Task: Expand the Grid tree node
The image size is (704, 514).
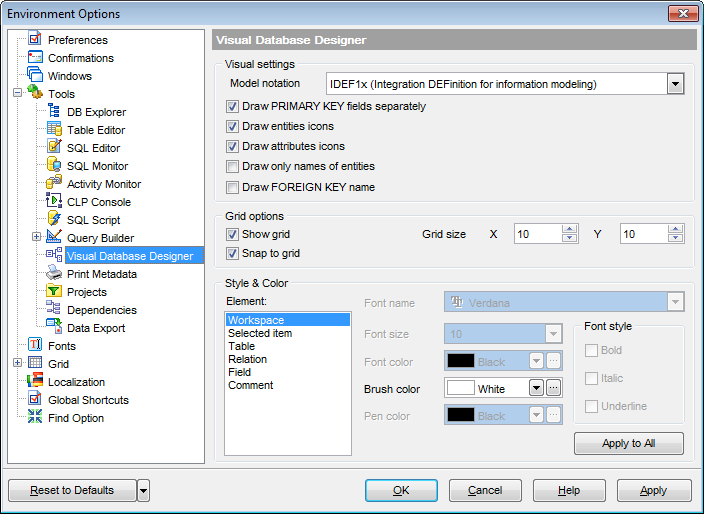Action: pyautogui.click(x=18, y=363)
